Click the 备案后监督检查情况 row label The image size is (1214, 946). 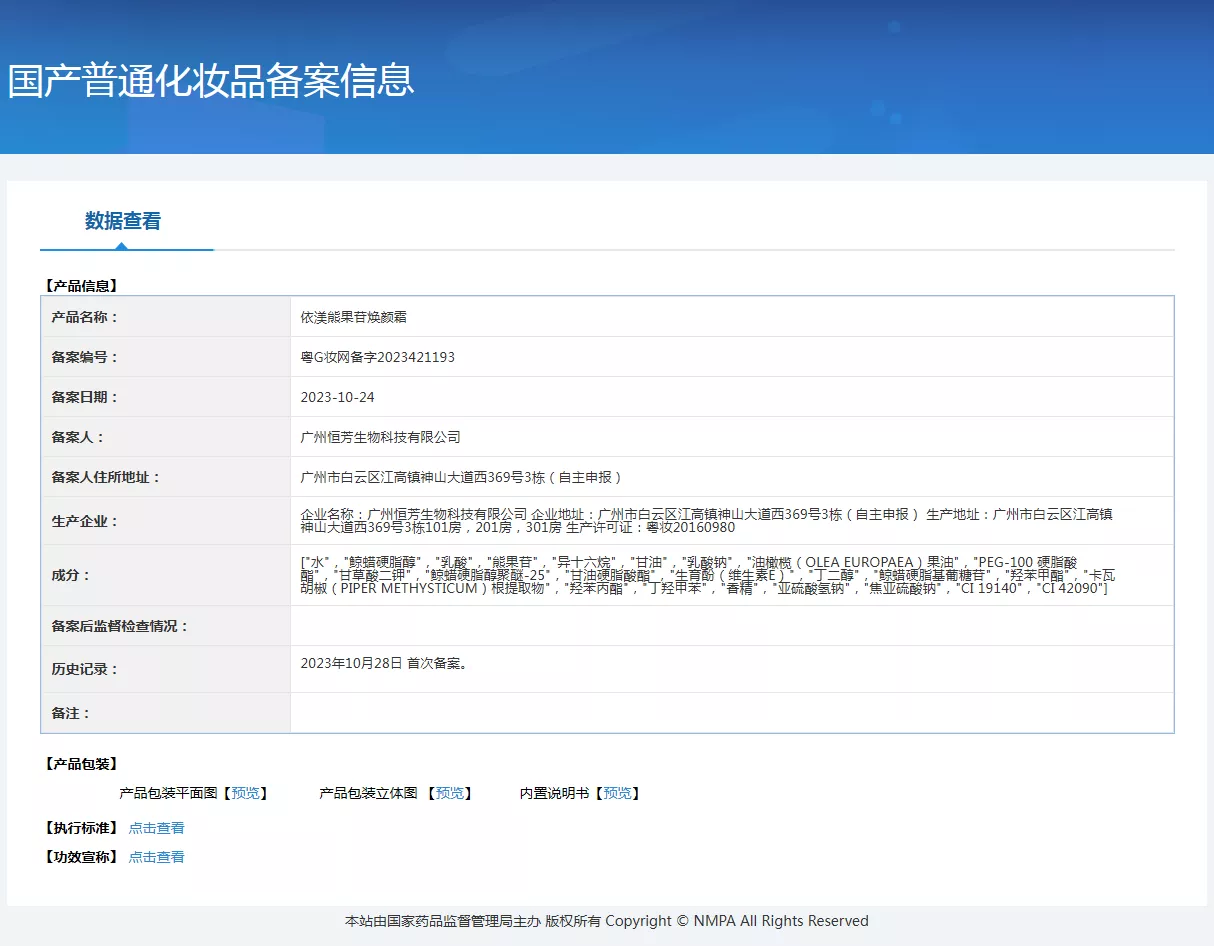click(120, 626)
